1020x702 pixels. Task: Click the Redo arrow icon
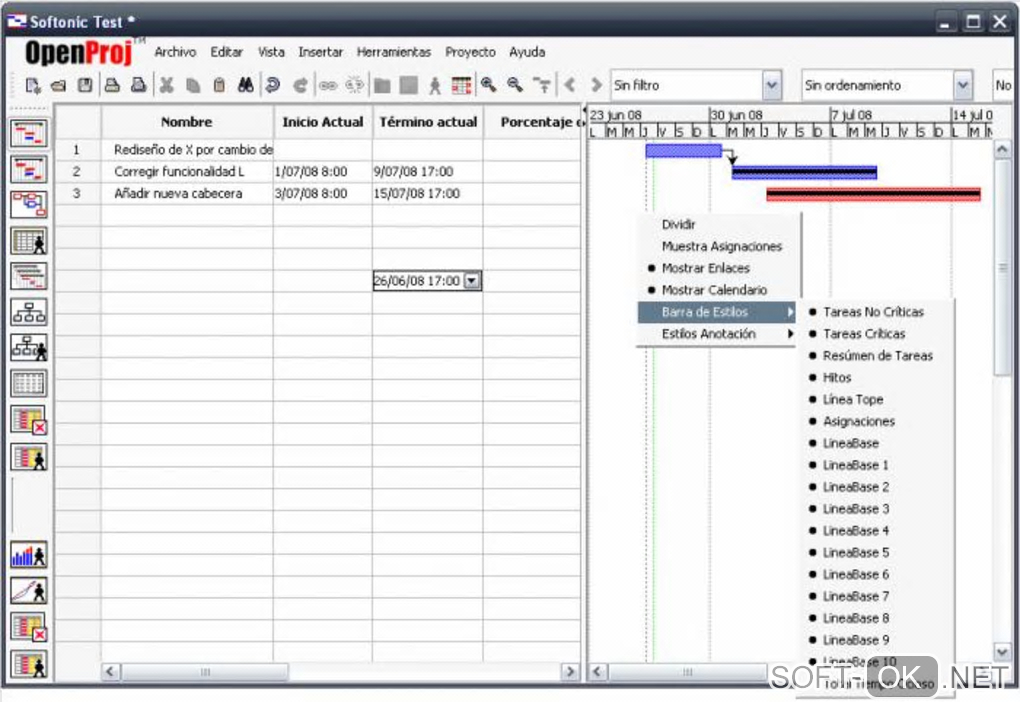tap(300, 85)
